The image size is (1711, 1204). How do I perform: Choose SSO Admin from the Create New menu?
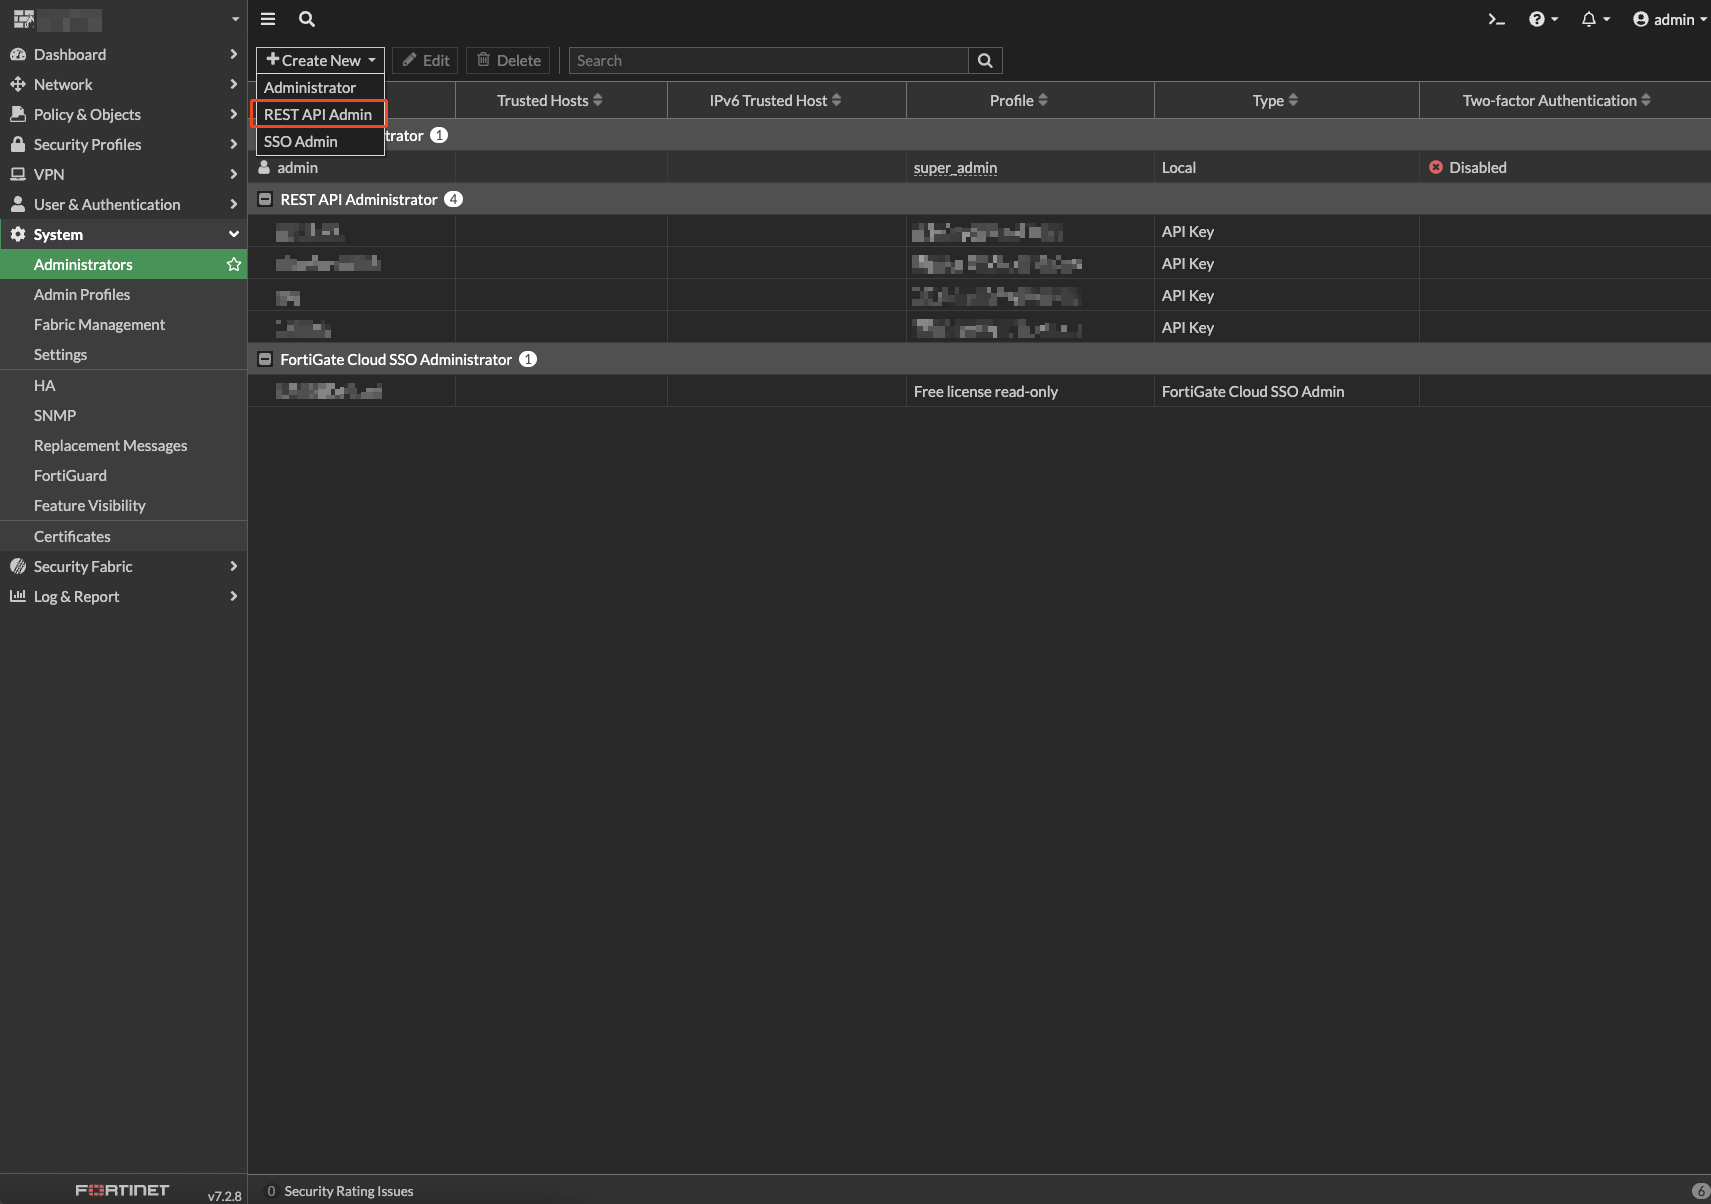tap(300, 141)
